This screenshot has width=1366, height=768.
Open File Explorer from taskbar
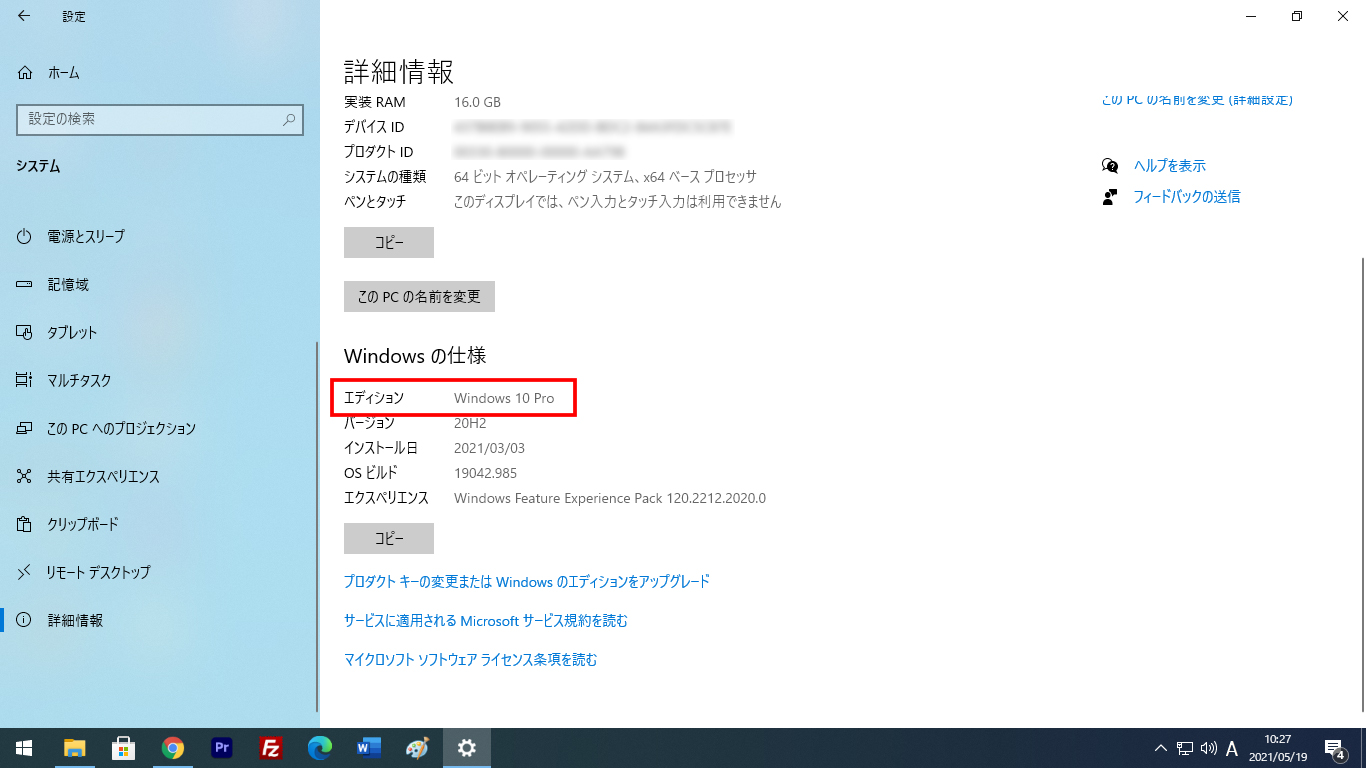point(75,748)
